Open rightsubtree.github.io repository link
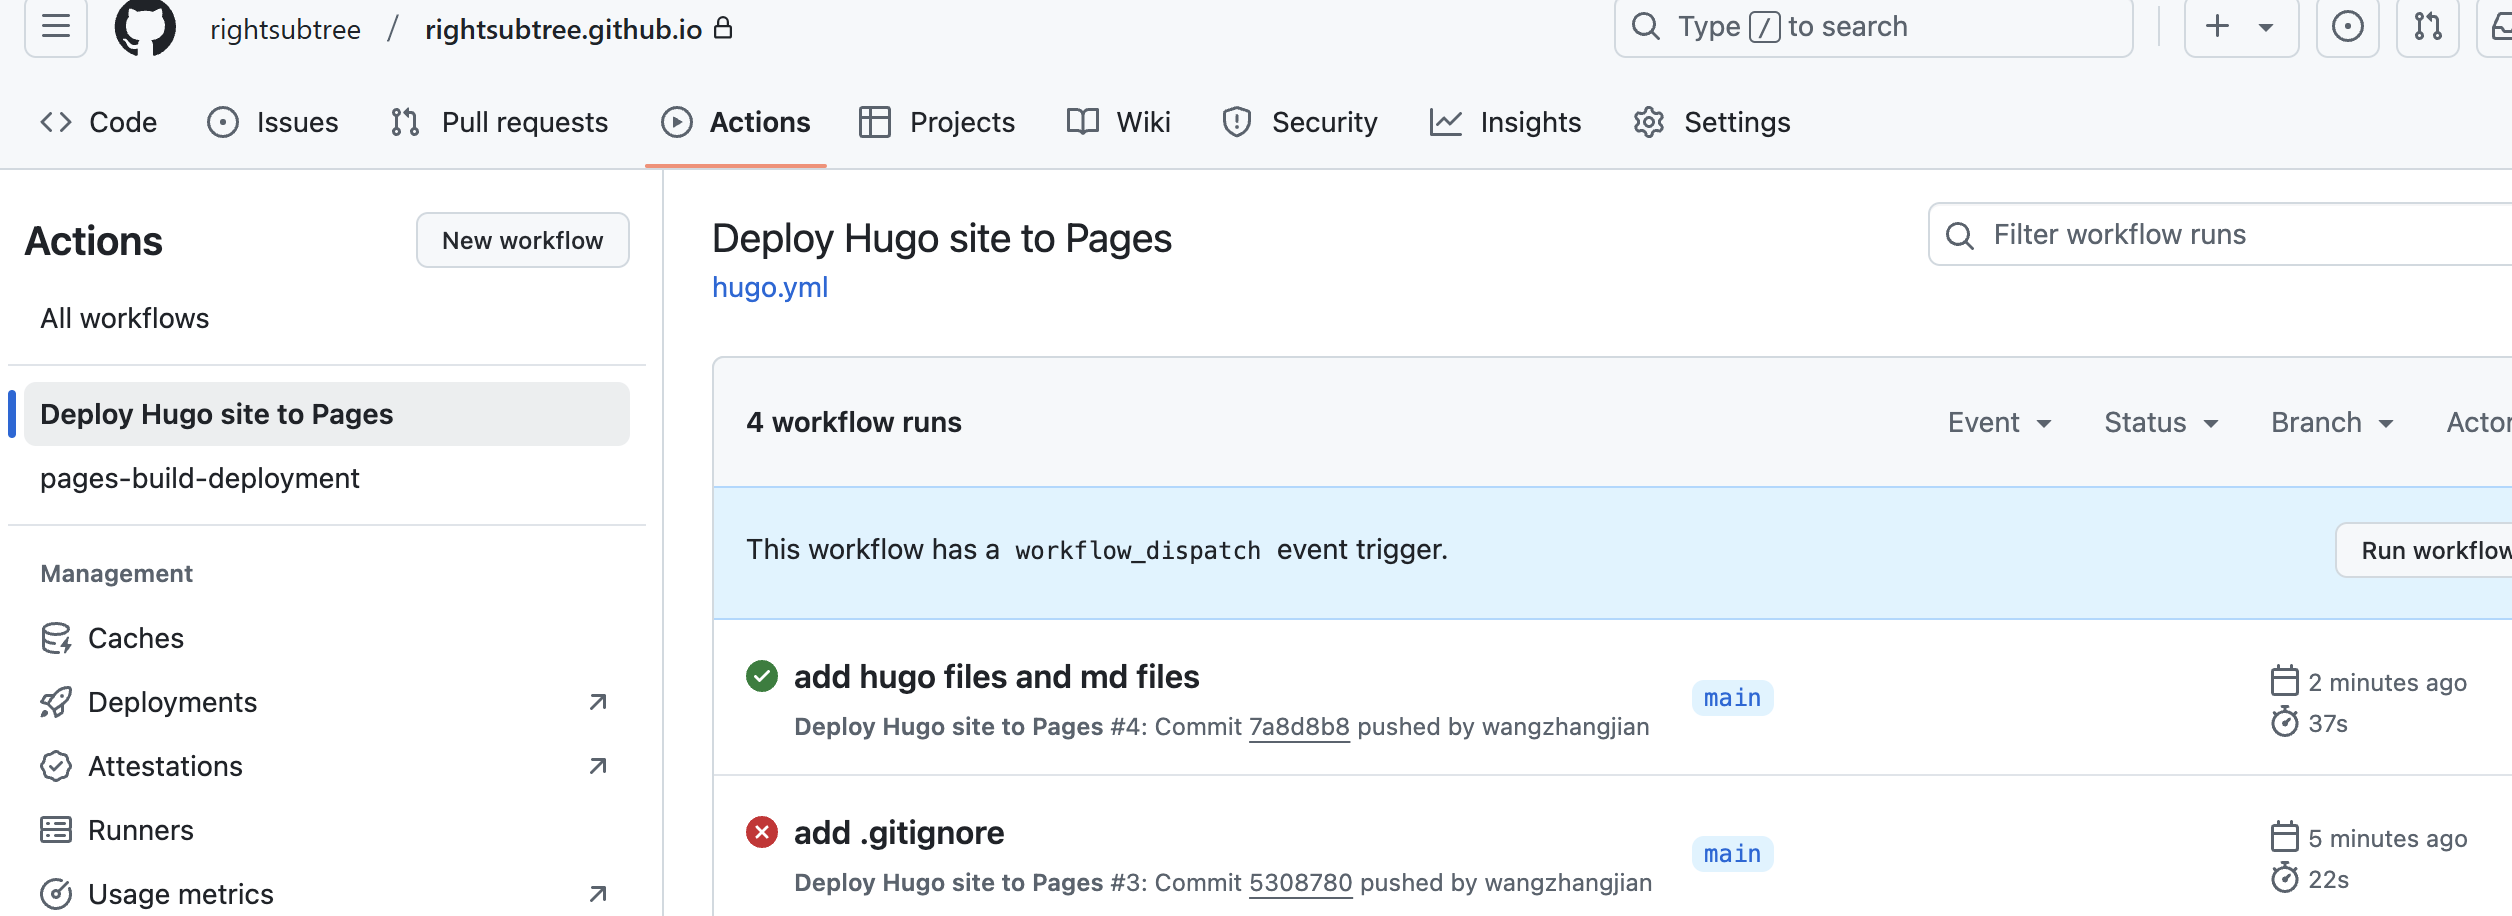Image resolution: width=2512 pixels, height=916 pixels. point(563,30)
